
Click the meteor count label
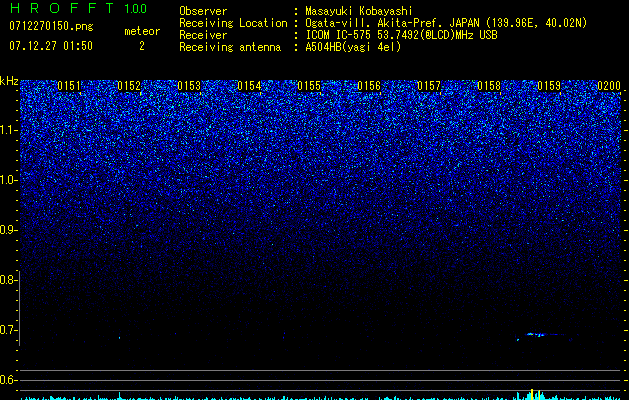pyautogui.click(x=142, y=31)
